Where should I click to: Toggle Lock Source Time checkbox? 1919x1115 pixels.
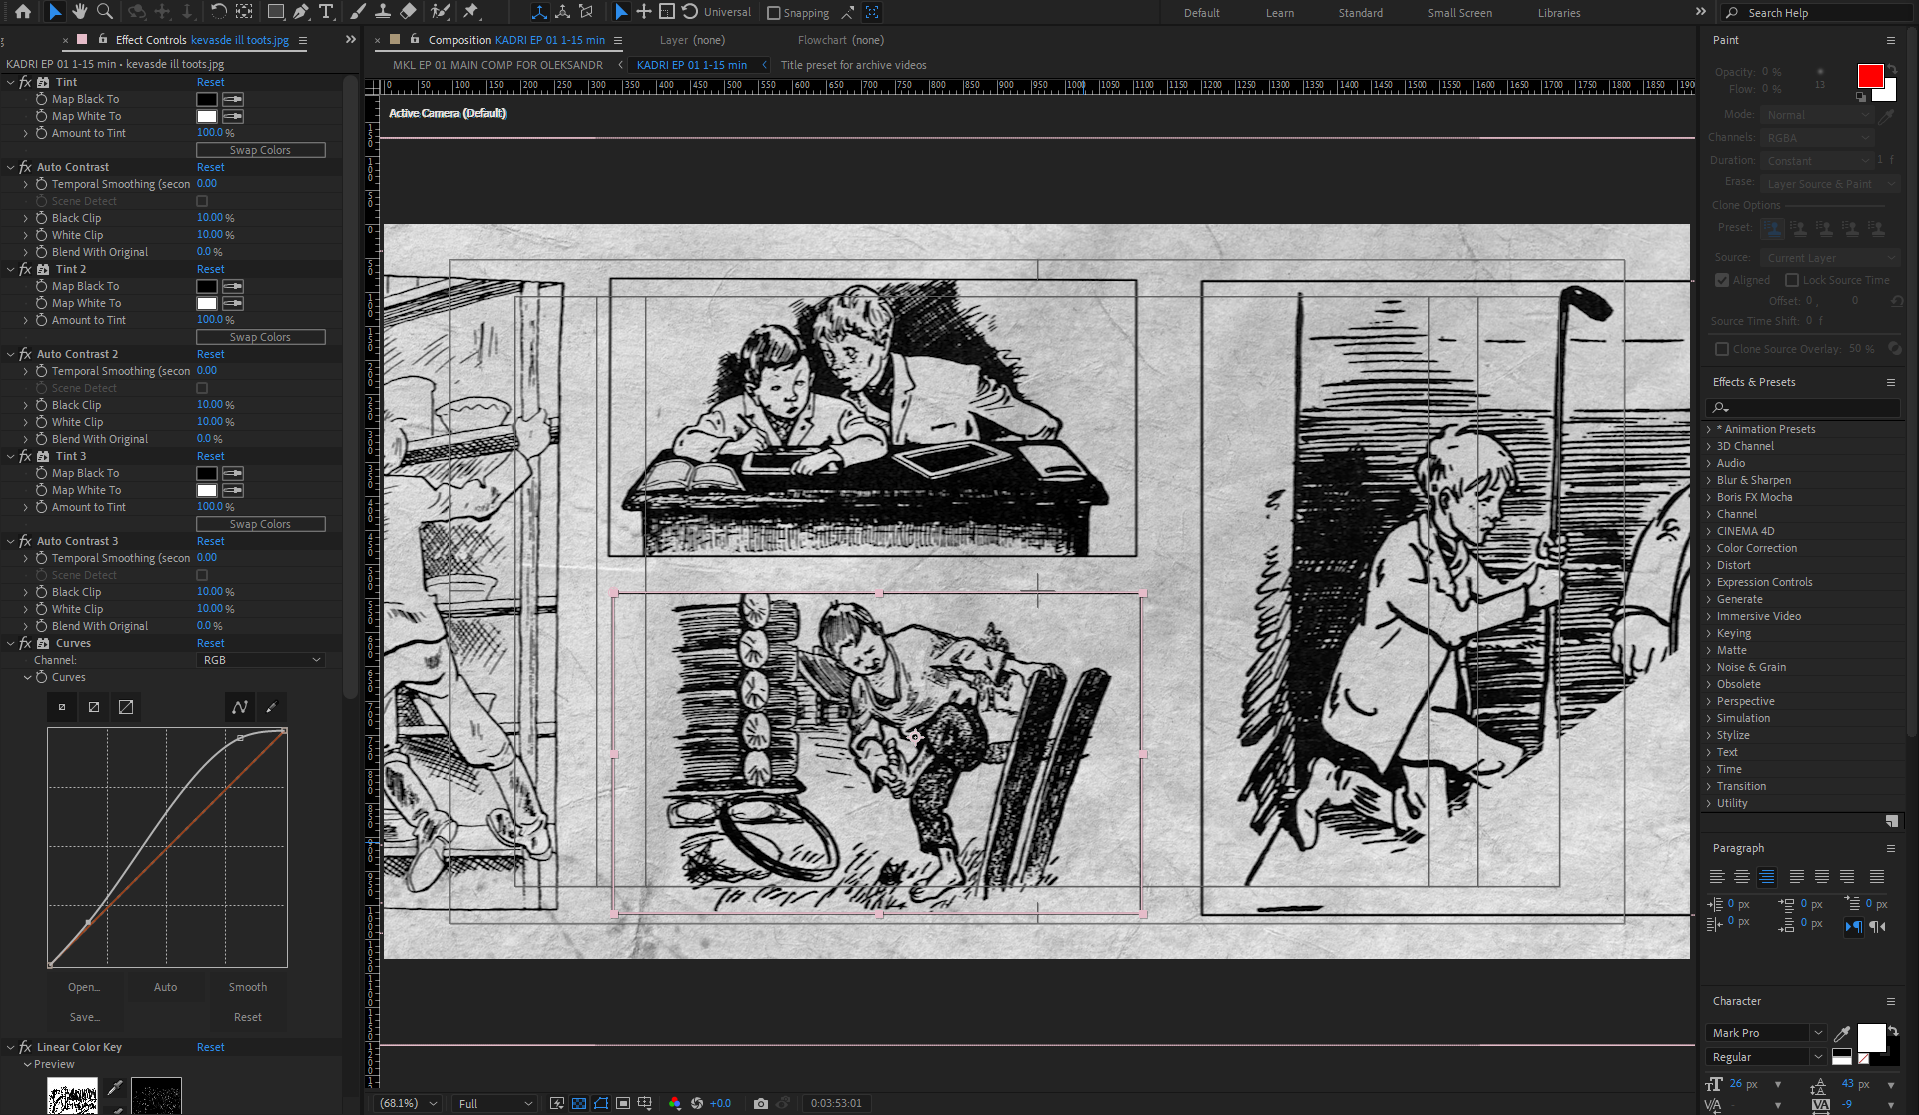pyautogui.click(x=1792, y=280)
